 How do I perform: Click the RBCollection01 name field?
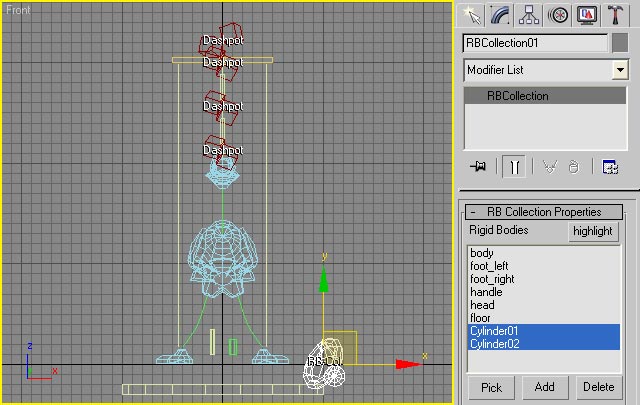[535, 43]
